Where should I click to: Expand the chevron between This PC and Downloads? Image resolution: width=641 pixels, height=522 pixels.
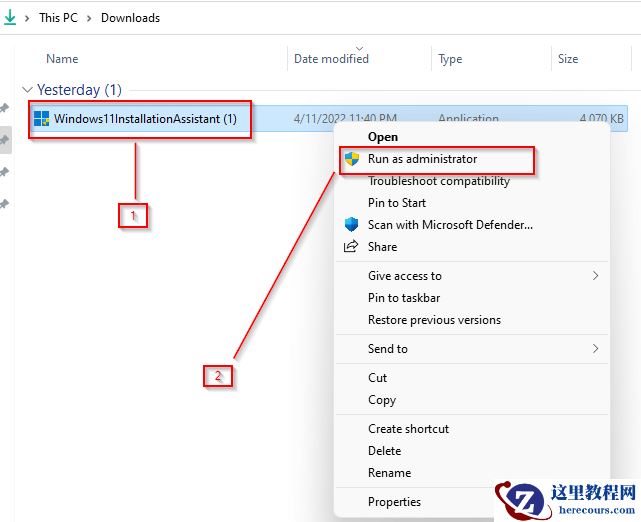coord(89,18)
